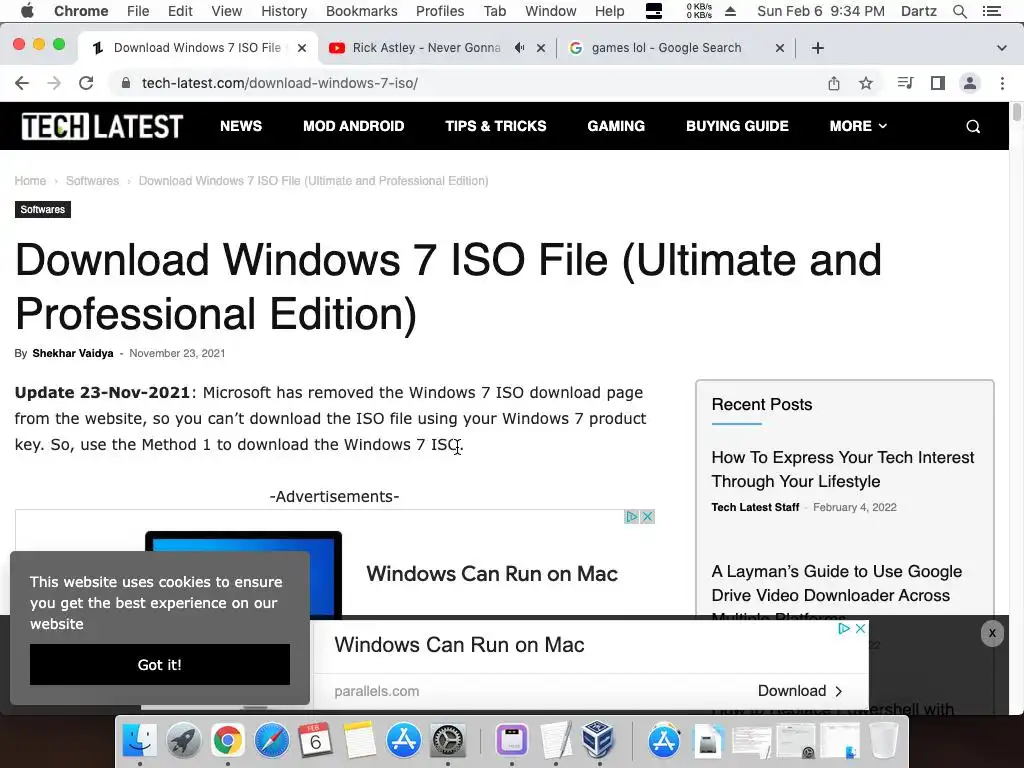Expand the tab search chevron

1002,48
